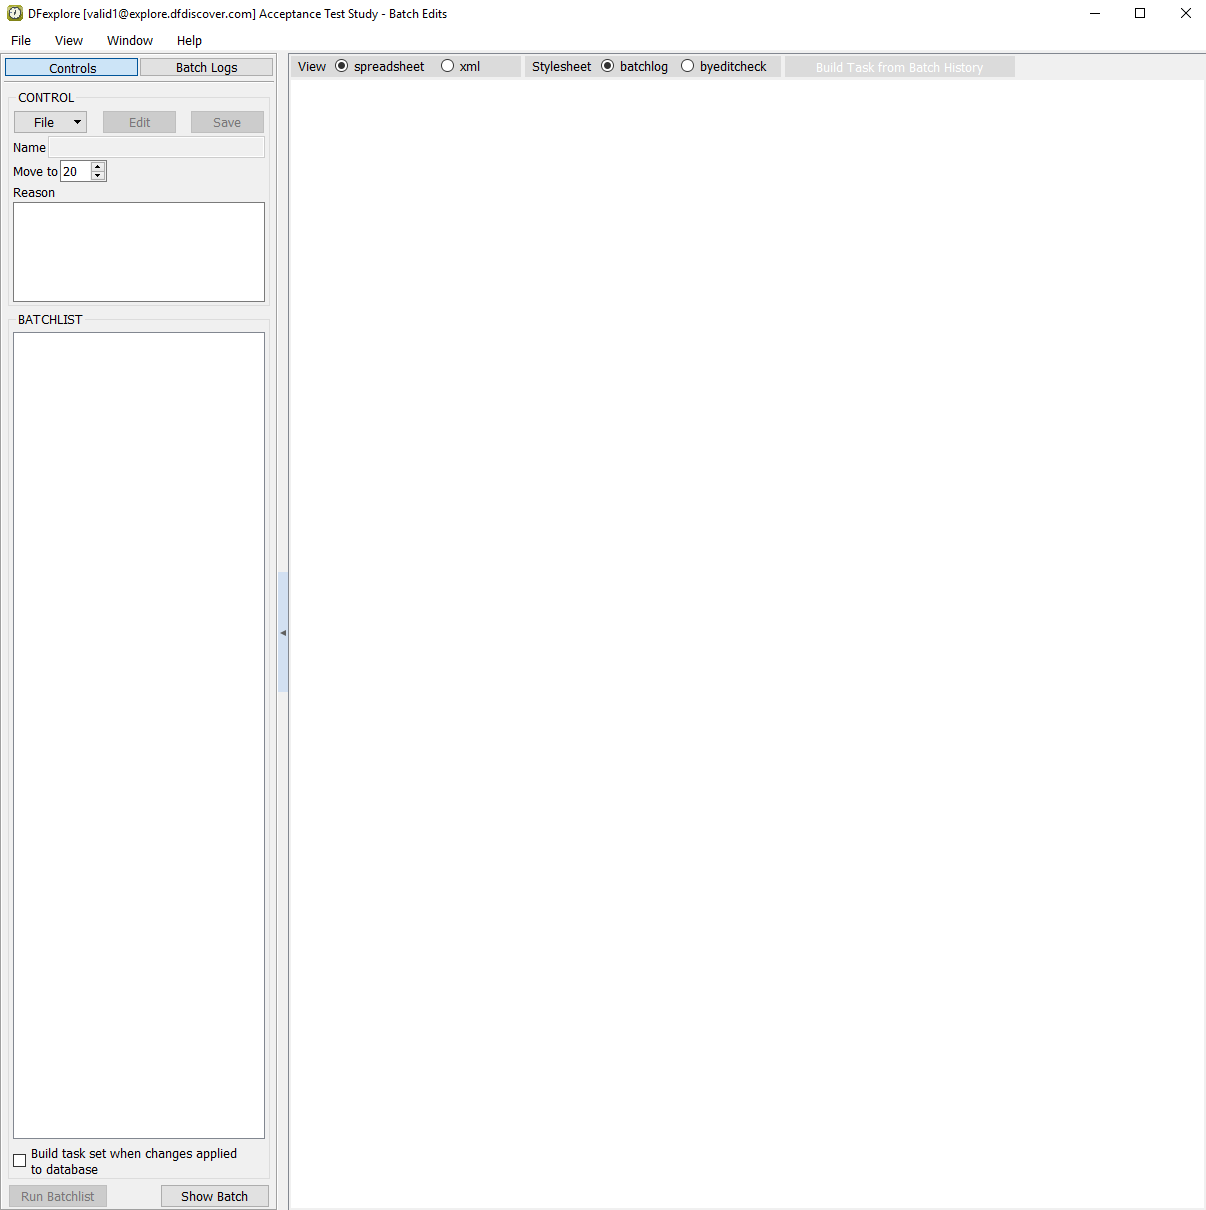The width and height of the screenshot is (1206, 1210).
Task: Select the xml view radio button
Action: click(448, 66)
